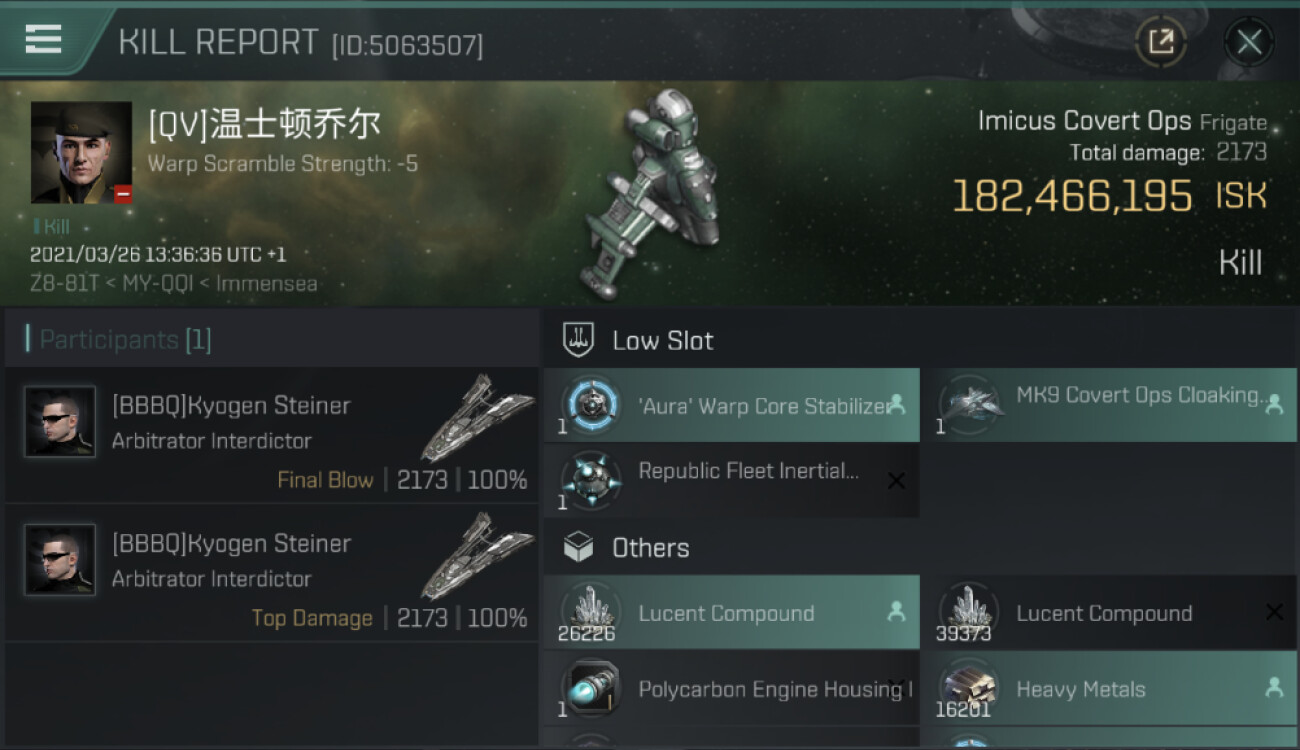Select the Top Damage Kyogen Steiner entry

(272, 573)
